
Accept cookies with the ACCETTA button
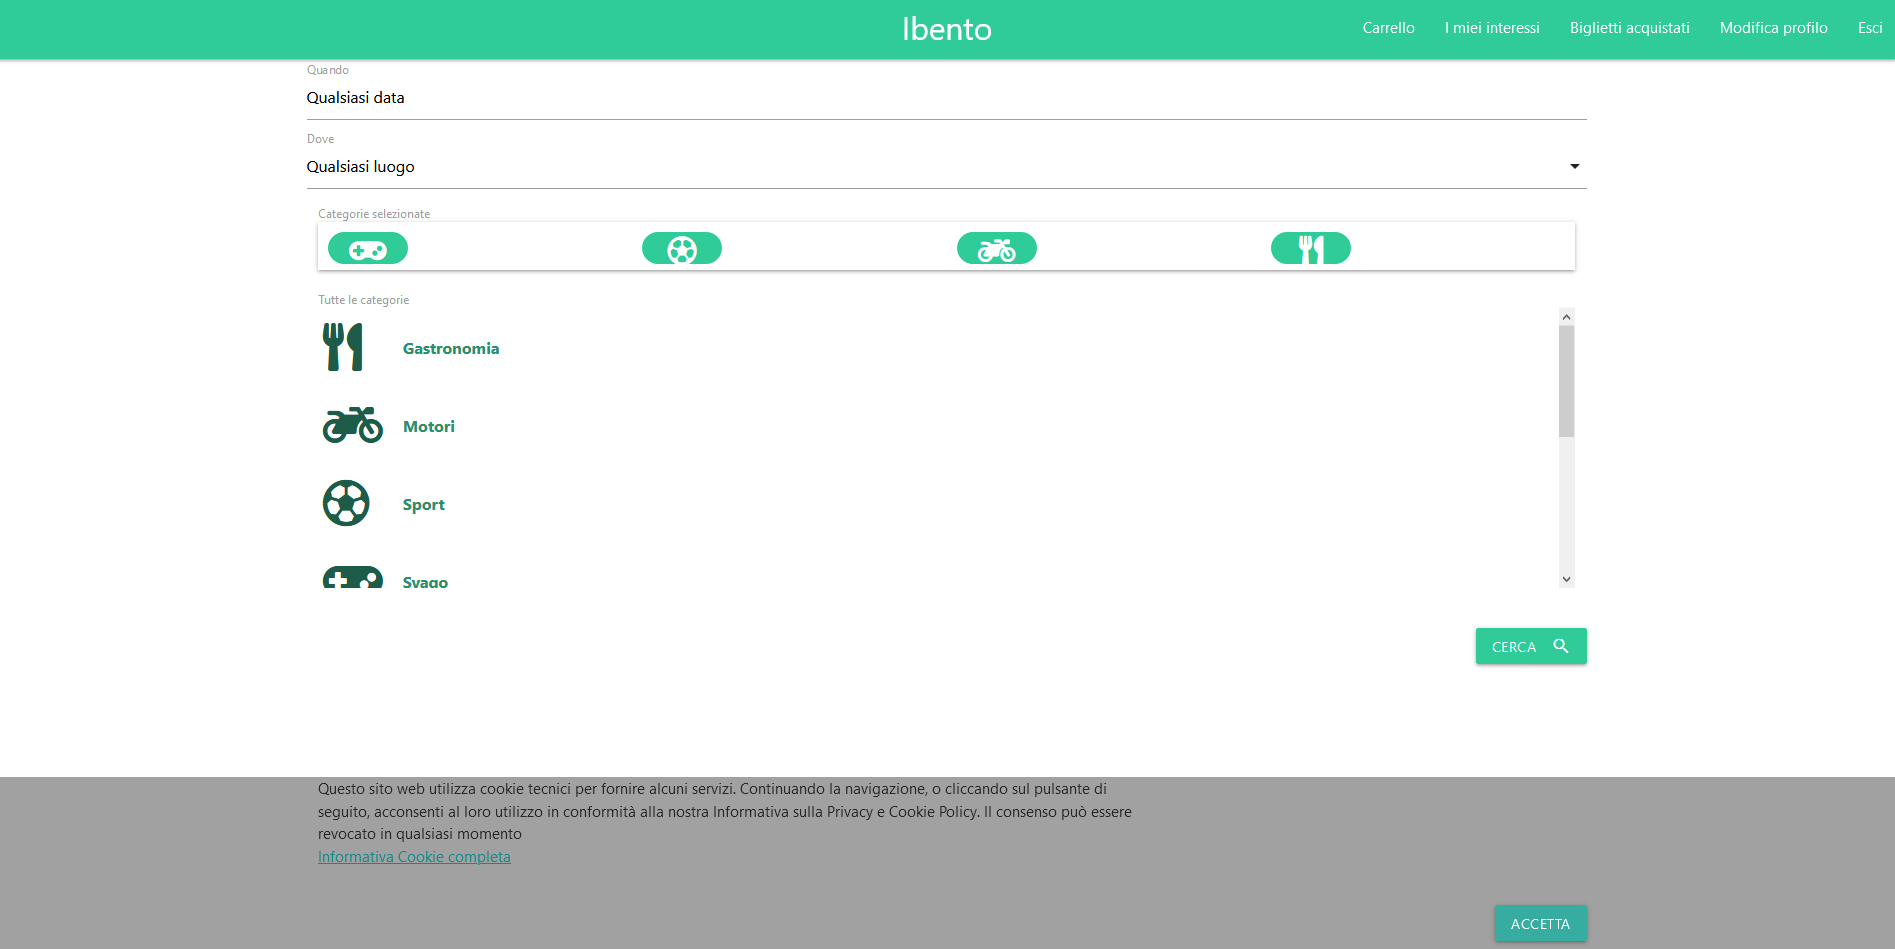pyautogui.click(x=1540, y=924)
